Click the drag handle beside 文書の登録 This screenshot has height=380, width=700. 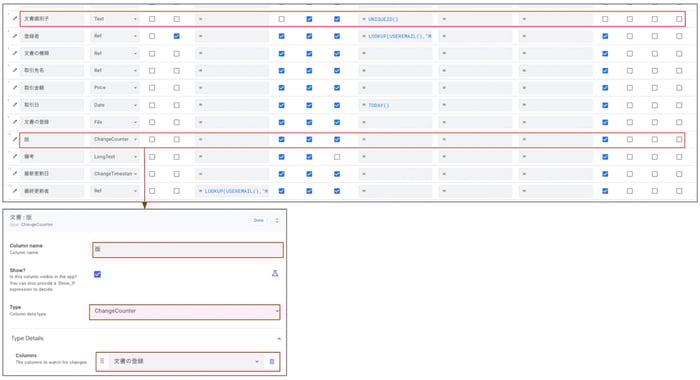click(102, 361)
